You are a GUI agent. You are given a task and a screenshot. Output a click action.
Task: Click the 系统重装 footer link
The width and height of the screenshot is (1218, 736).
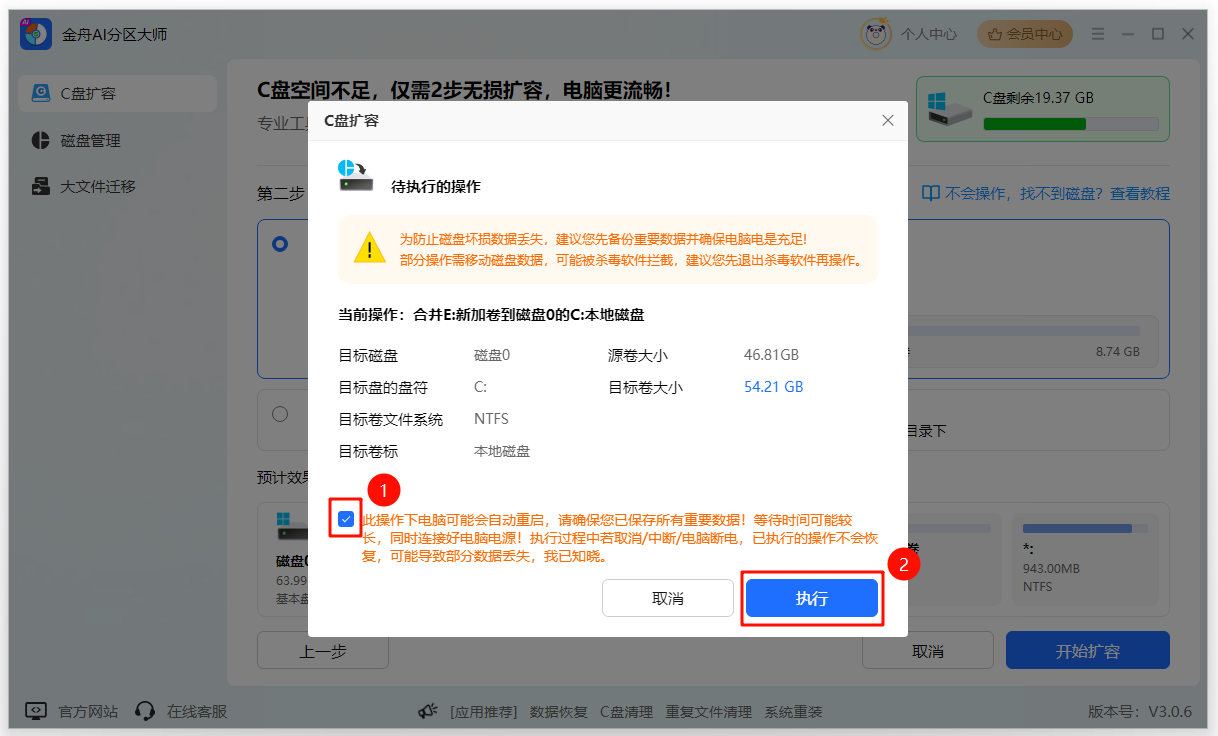[x=793, y=712]
